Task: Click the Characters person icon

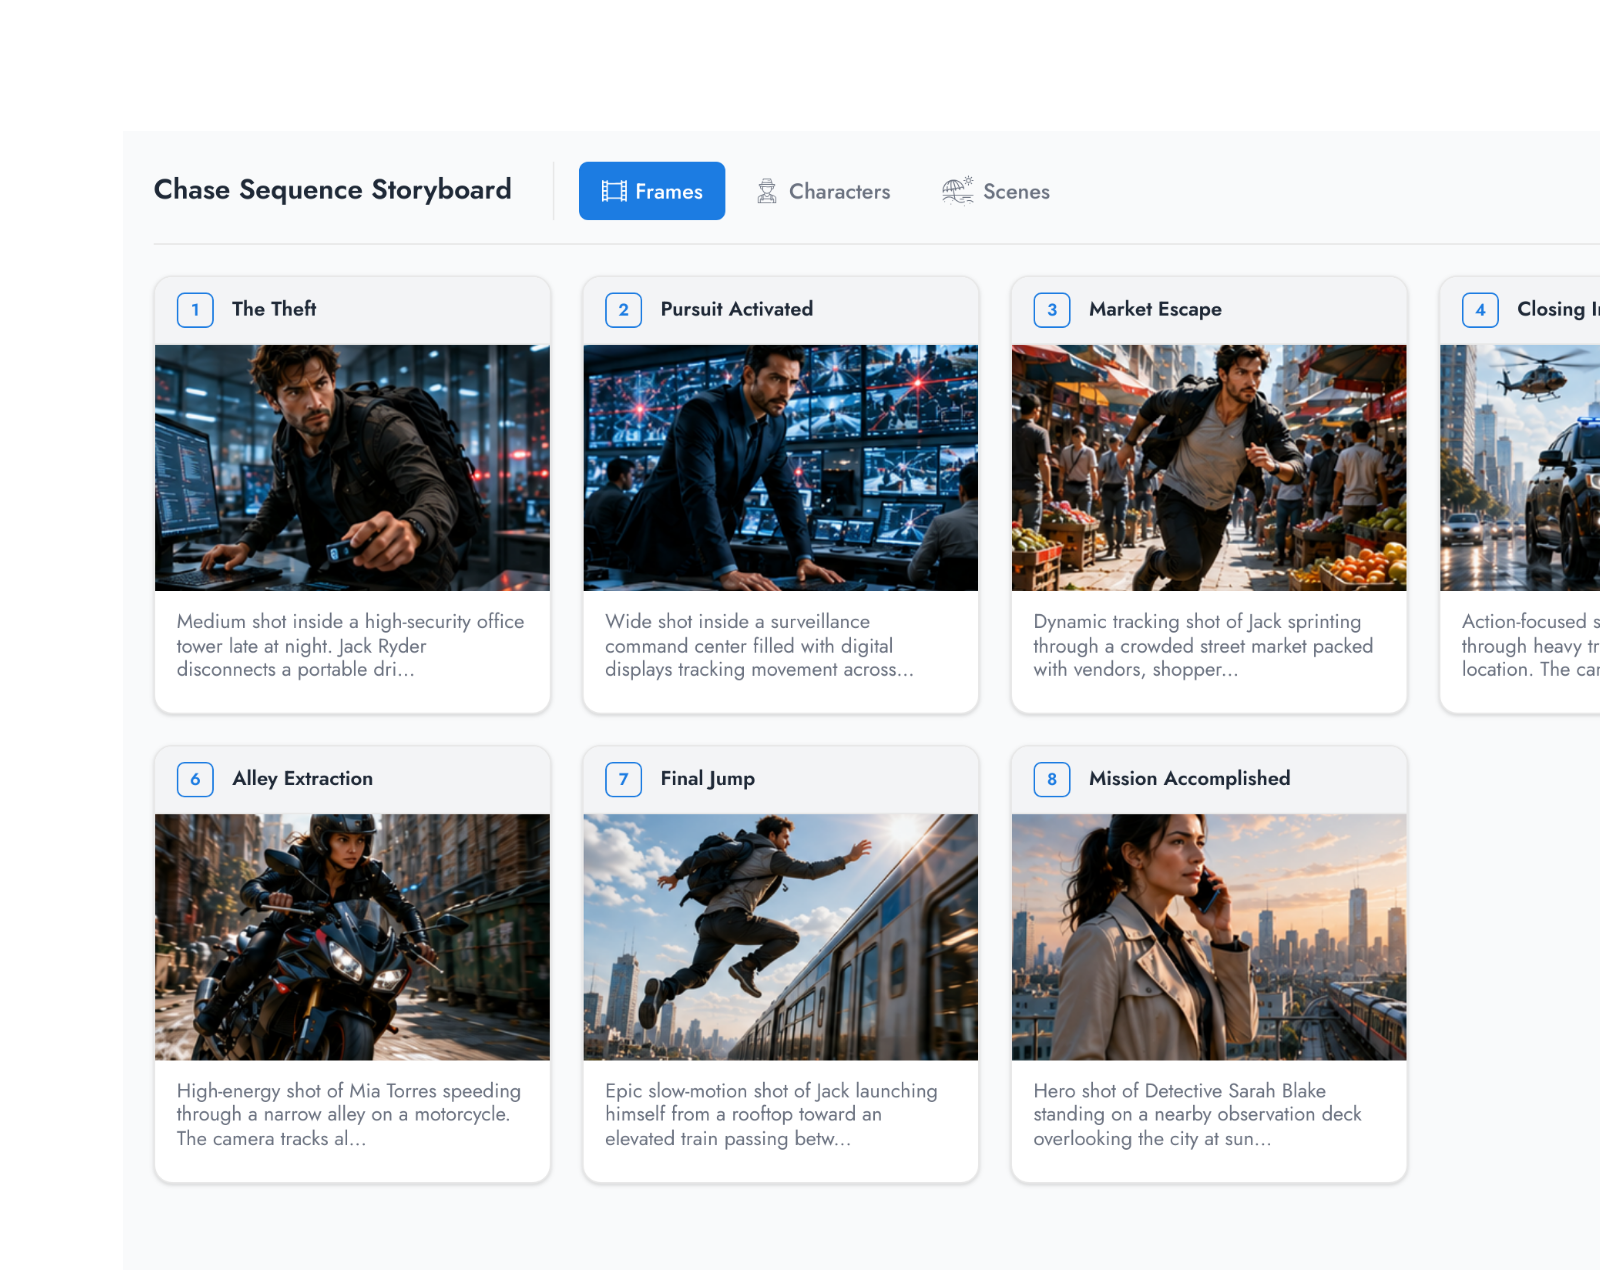Action: click(767, 191)
